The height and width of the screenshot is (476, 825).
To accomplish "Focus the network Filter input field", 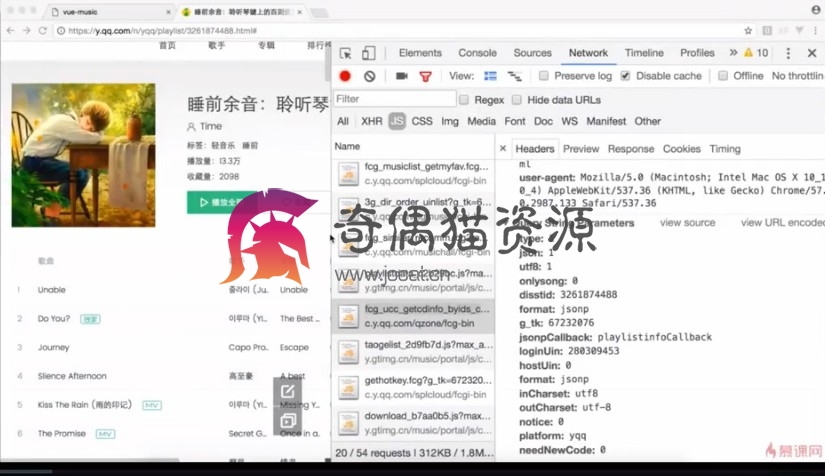I will [395, 99].
